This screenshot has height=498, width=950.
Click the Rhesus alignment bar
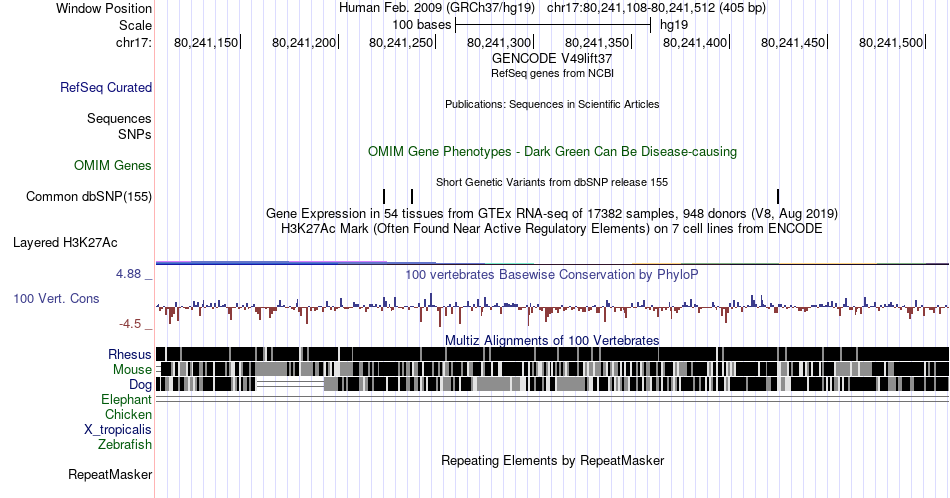coord(552,354)
